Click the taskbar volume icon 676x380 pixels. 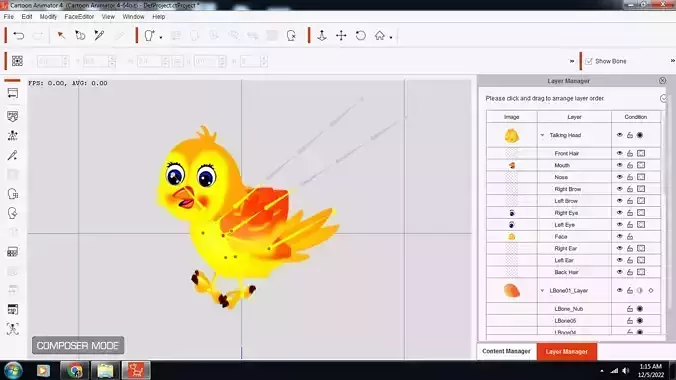(x=626, y=371)
